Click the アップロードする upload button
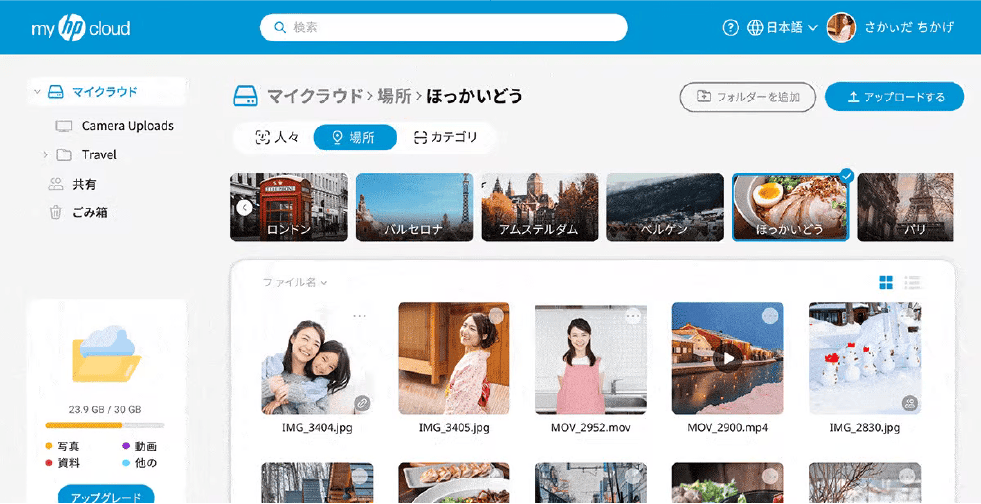 [895, 97]
